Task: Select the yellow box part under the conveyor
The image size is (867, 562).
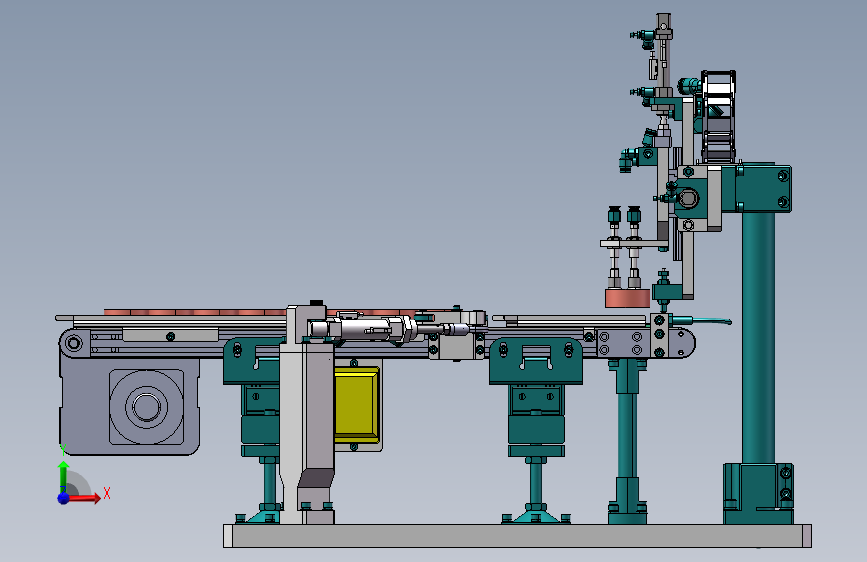Action: [x=357, y=404]
